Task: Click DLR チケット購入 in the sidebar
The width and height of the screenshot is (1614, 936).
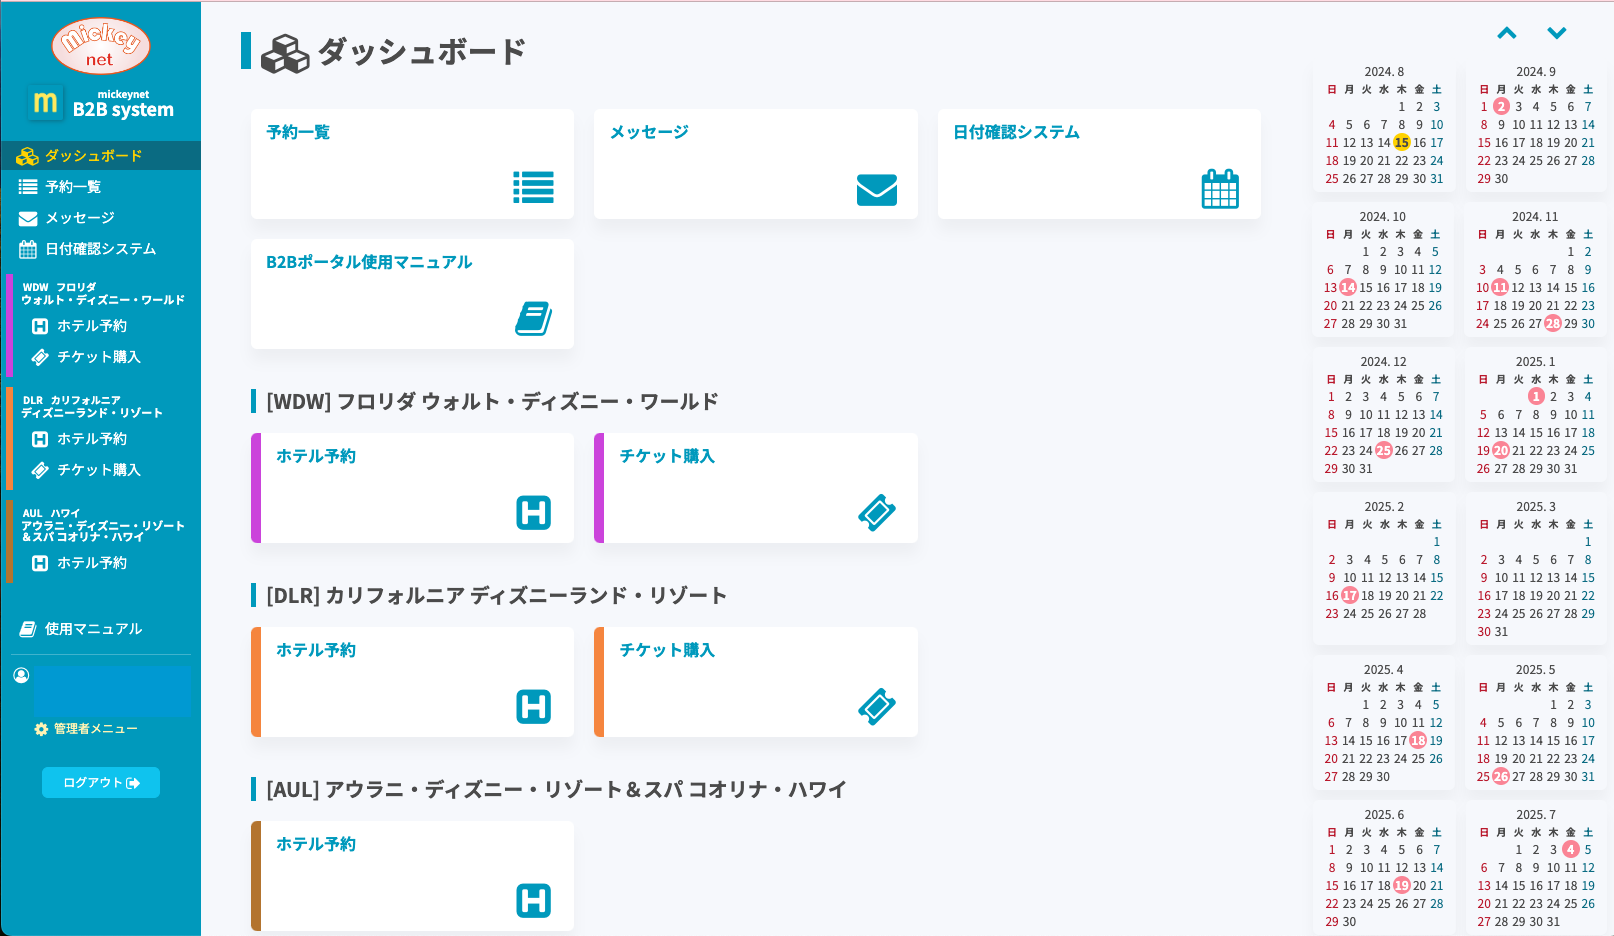Action: tap(99, 470)
